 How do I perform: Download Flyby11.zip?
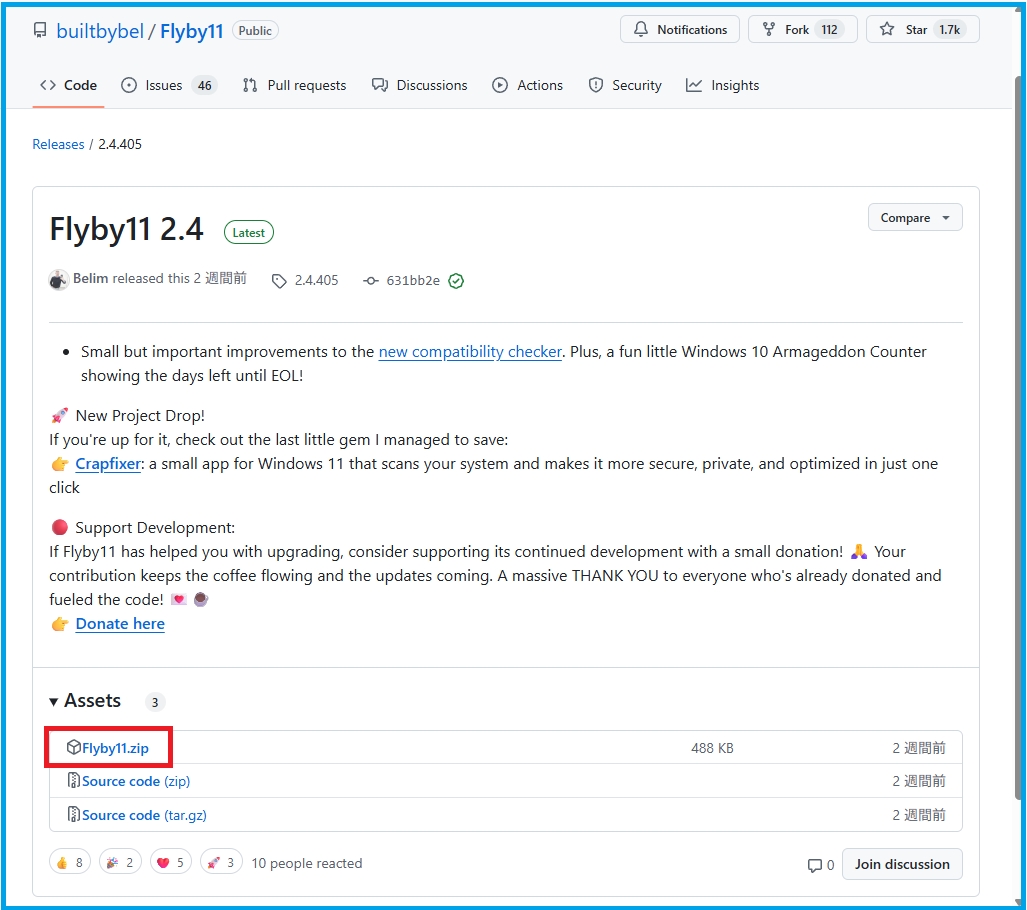click(x=115, y=748)
